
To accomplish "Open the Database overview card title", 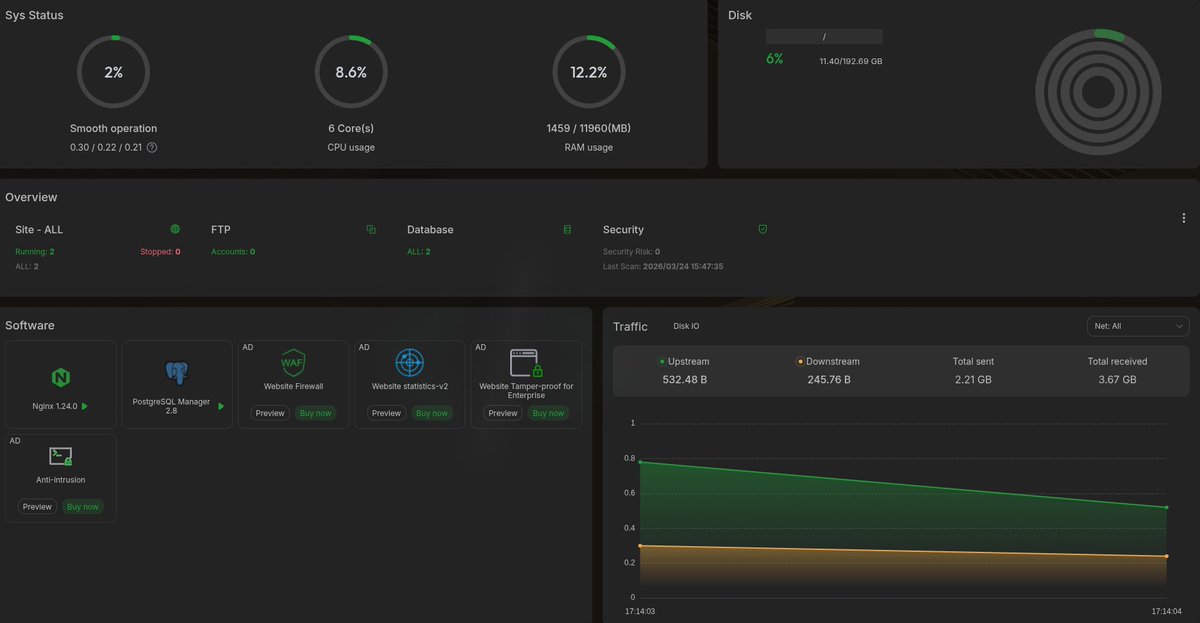I will [x=430, y=230].
